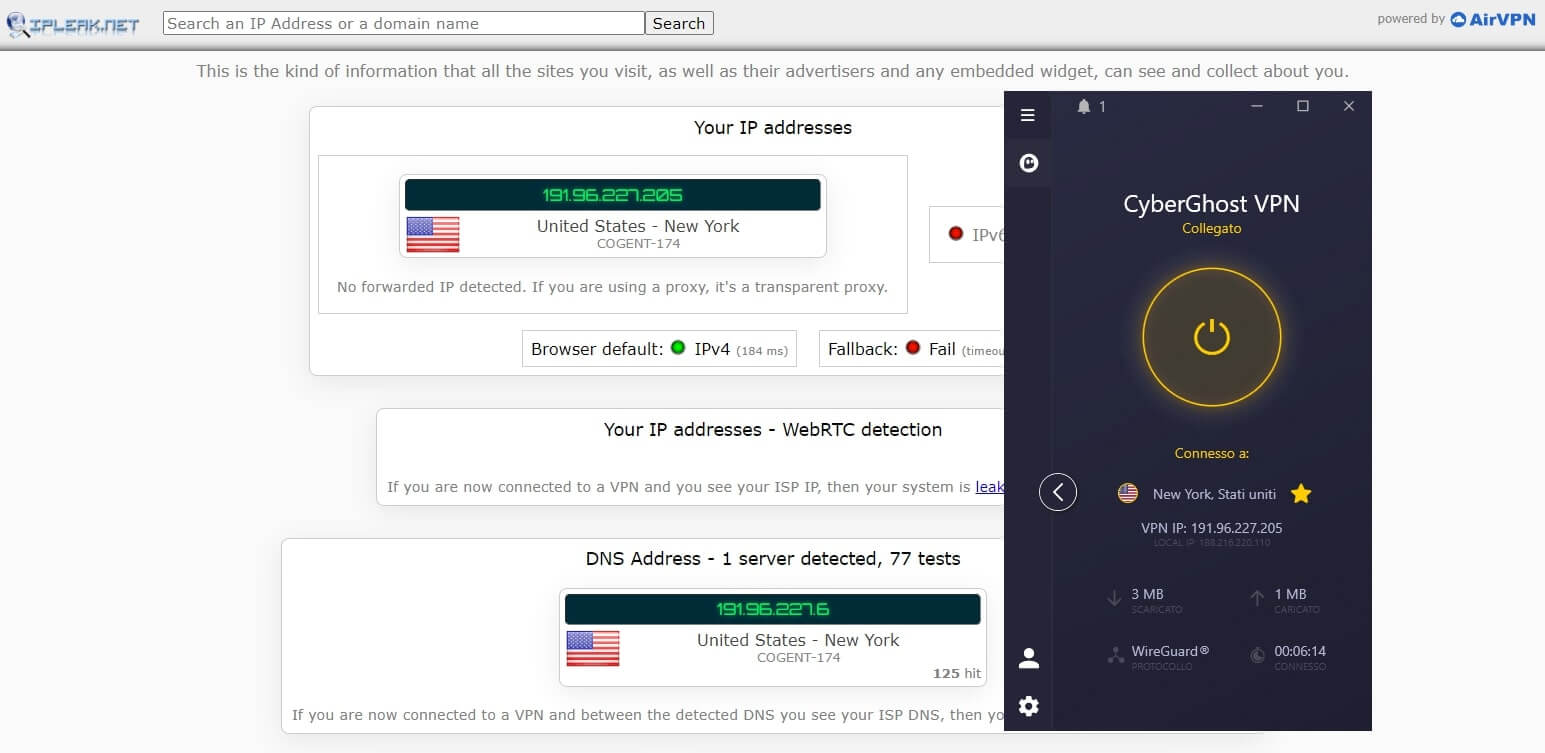Minimize the CyberGhost window

point(1257,106)
